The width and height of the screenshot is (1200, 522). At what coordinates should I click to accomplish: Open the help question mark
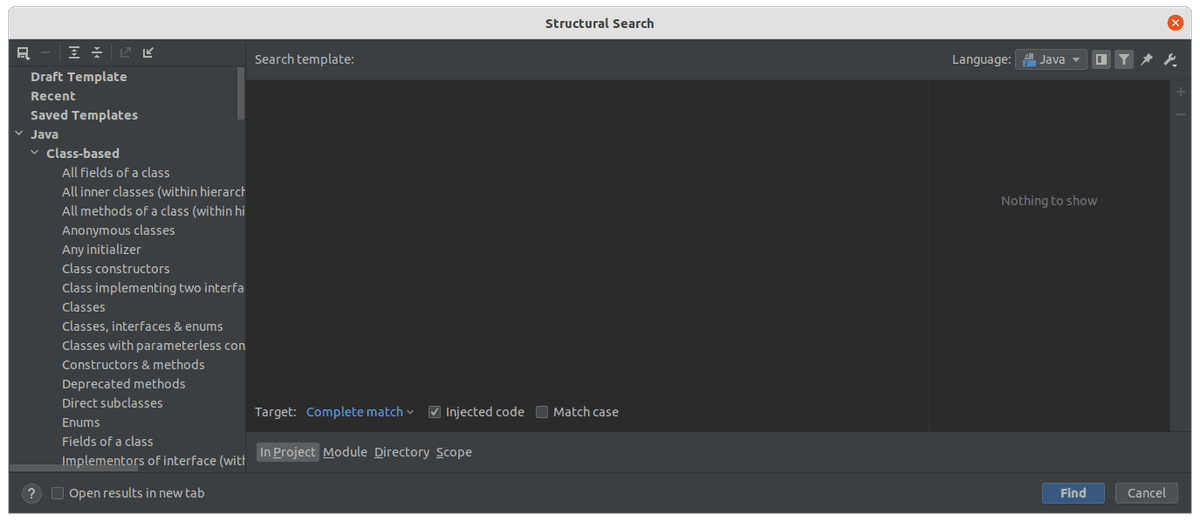(32, 493)
